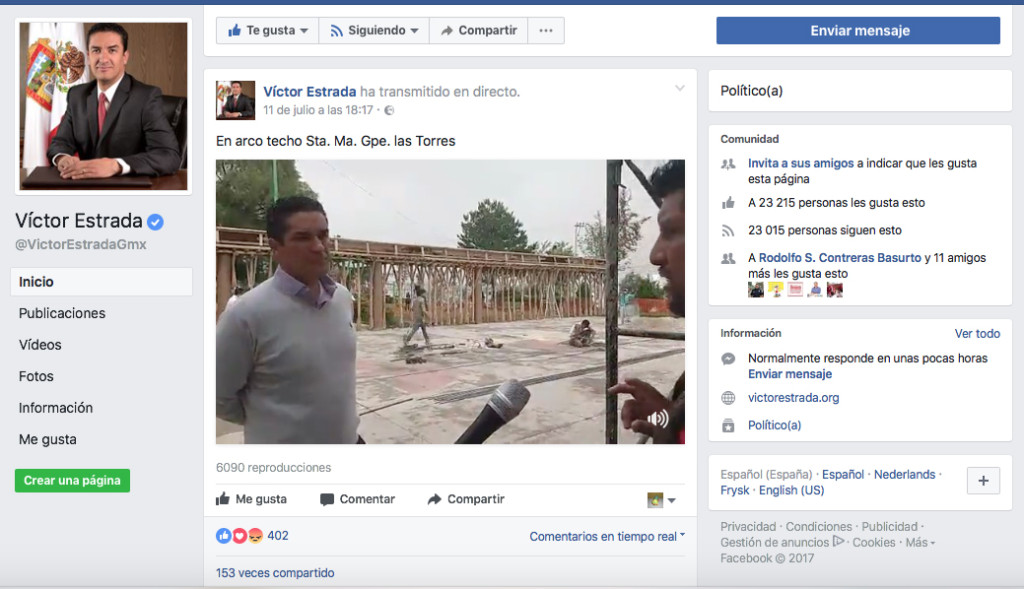The height and width of the screenshot is (589, 1024).
Task: Open the Te gusta dropdown
Action: (267, 31)
